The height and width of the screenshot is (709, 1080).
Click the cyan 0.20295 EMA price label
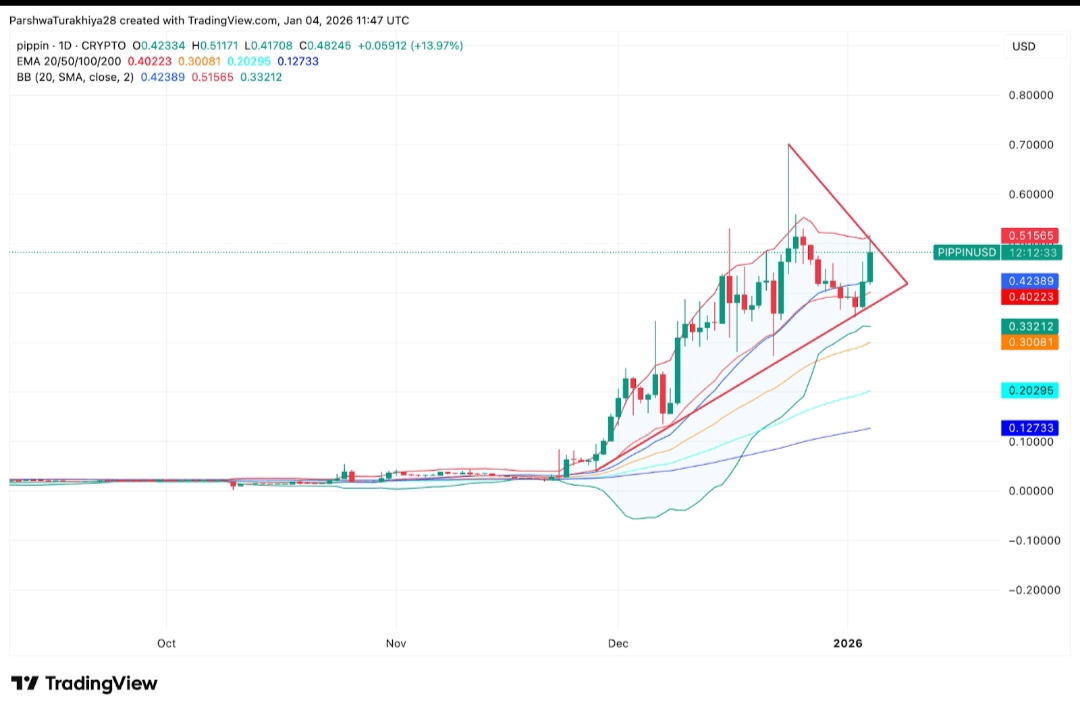click(1030, 391)
